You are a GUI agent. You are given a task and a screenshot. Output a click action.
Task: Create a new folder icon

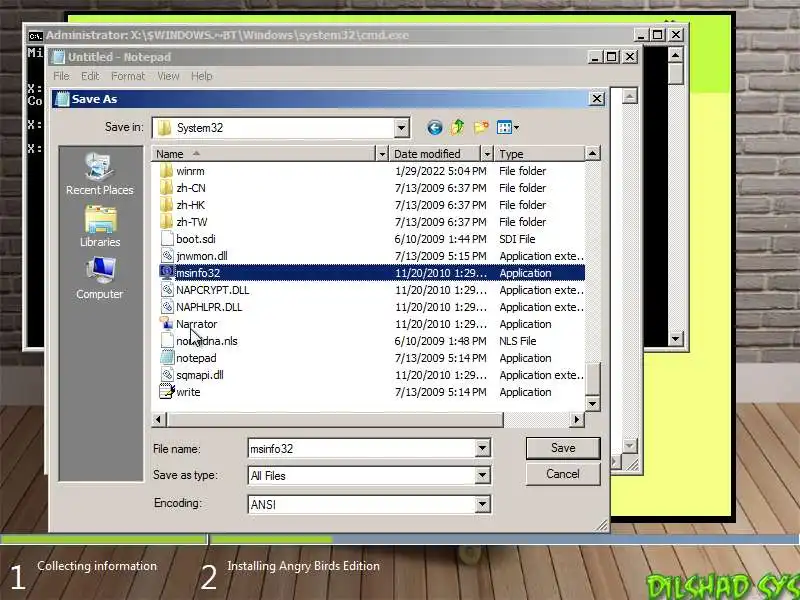pyautogui.click(x=481, y=127)
